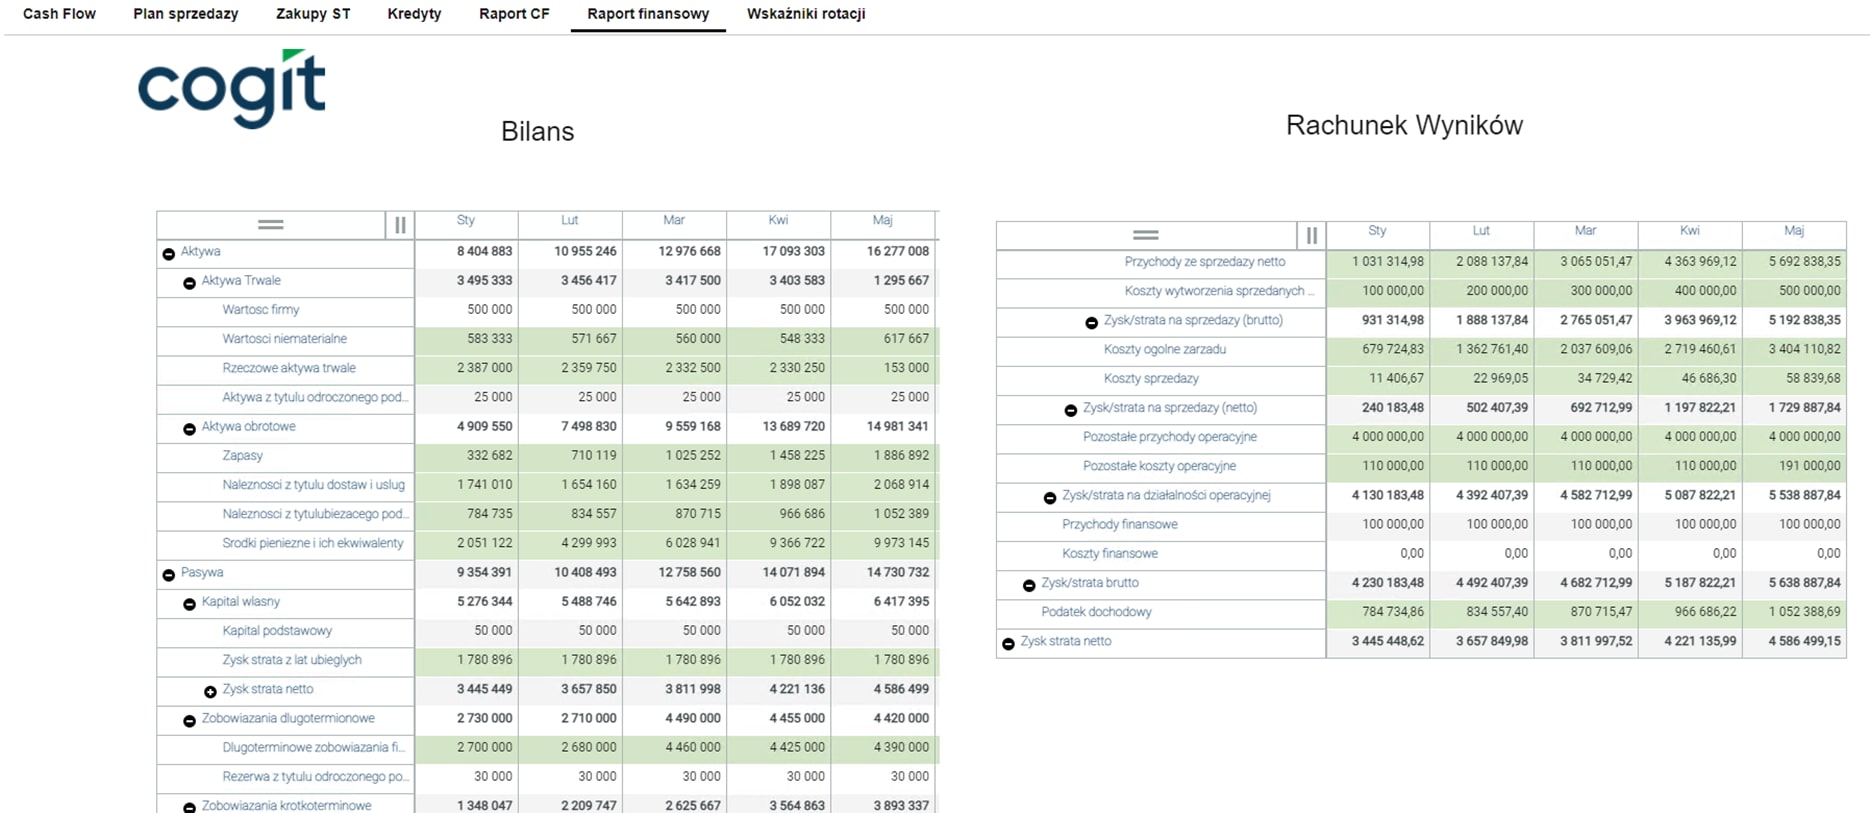Click Rachunek Wyników column pause icon
The image size is (1870, 813).
click(x=1311, y=235)
